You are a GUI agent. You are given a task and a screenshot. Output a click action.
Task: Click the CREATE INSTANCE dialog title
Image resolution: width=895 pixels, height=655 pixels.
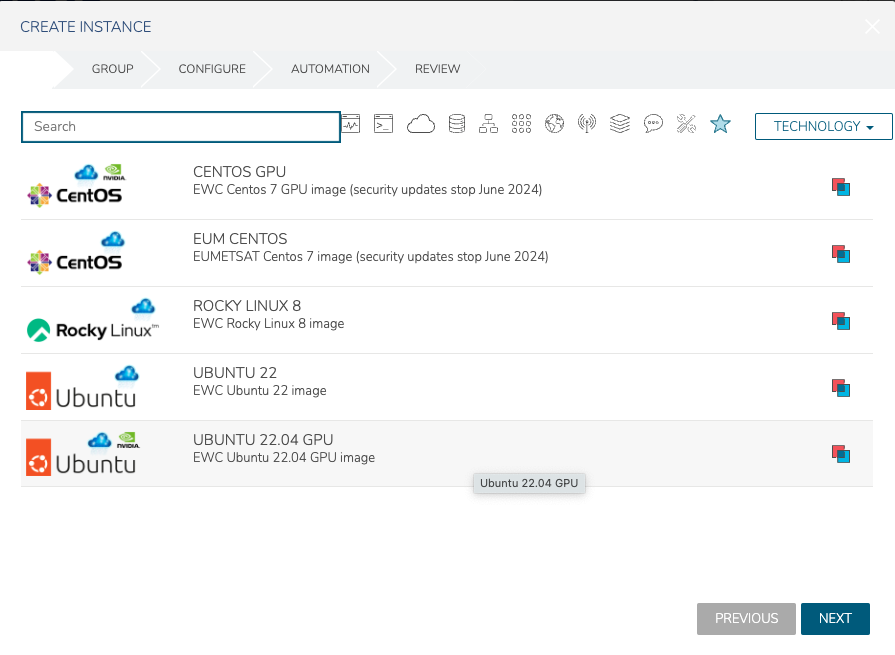pyautogui.click(x=86, y=27)
